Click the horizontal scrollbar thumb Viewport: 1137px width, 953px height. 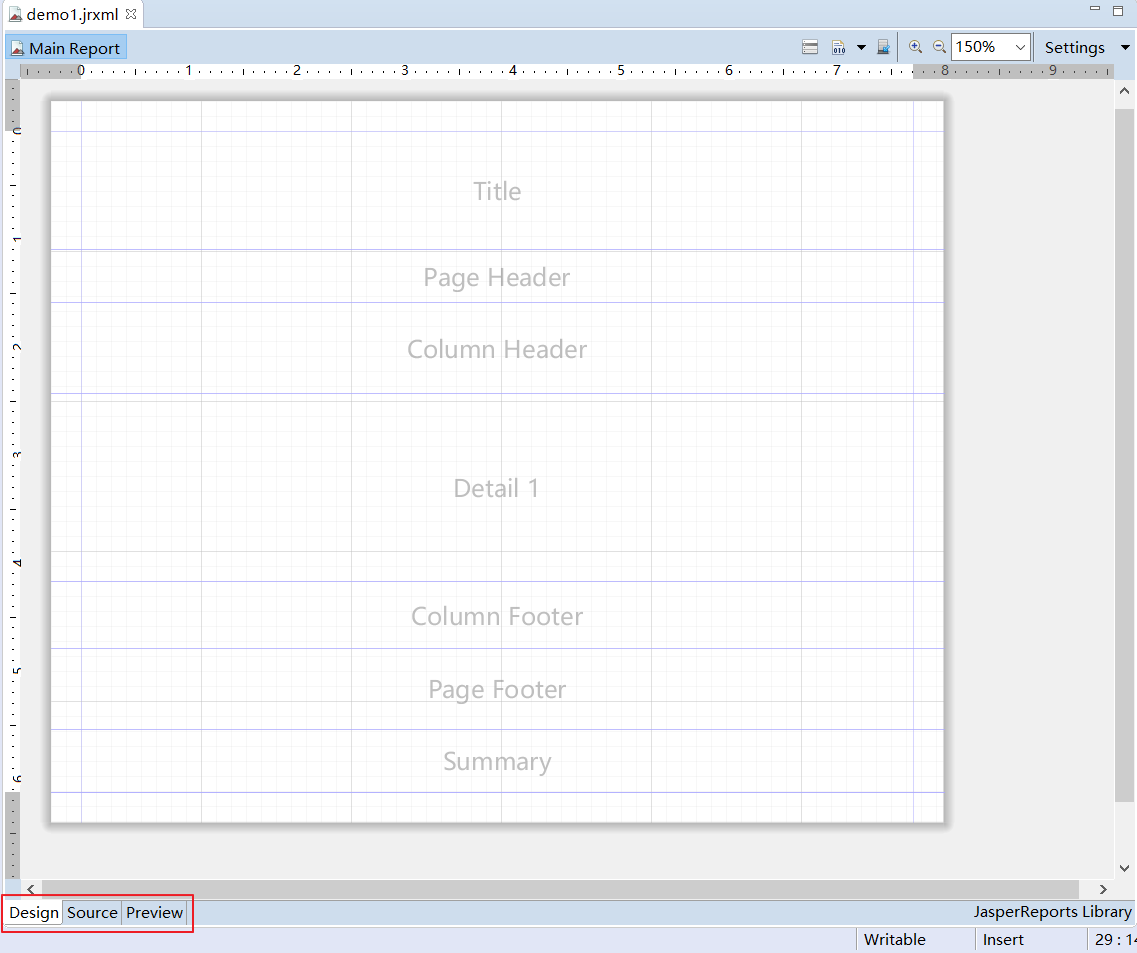tap(561, 889)
